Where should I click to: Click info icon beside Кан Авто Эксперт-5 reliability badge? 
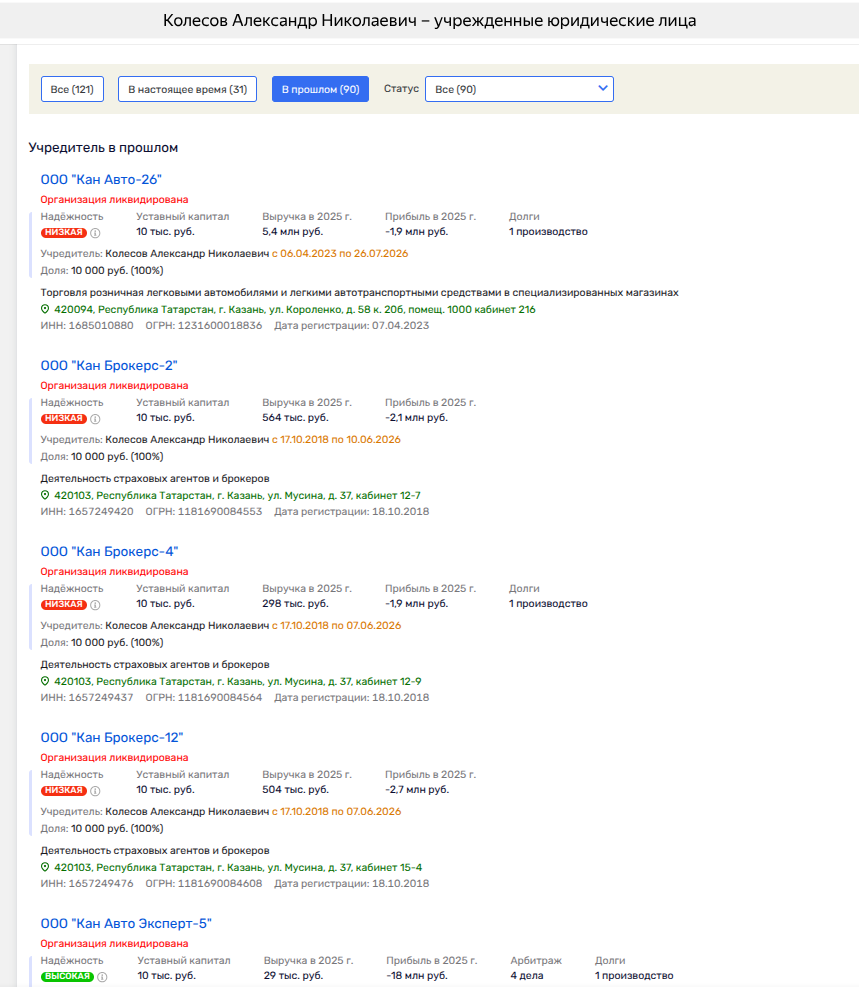[x=102, y=977]
